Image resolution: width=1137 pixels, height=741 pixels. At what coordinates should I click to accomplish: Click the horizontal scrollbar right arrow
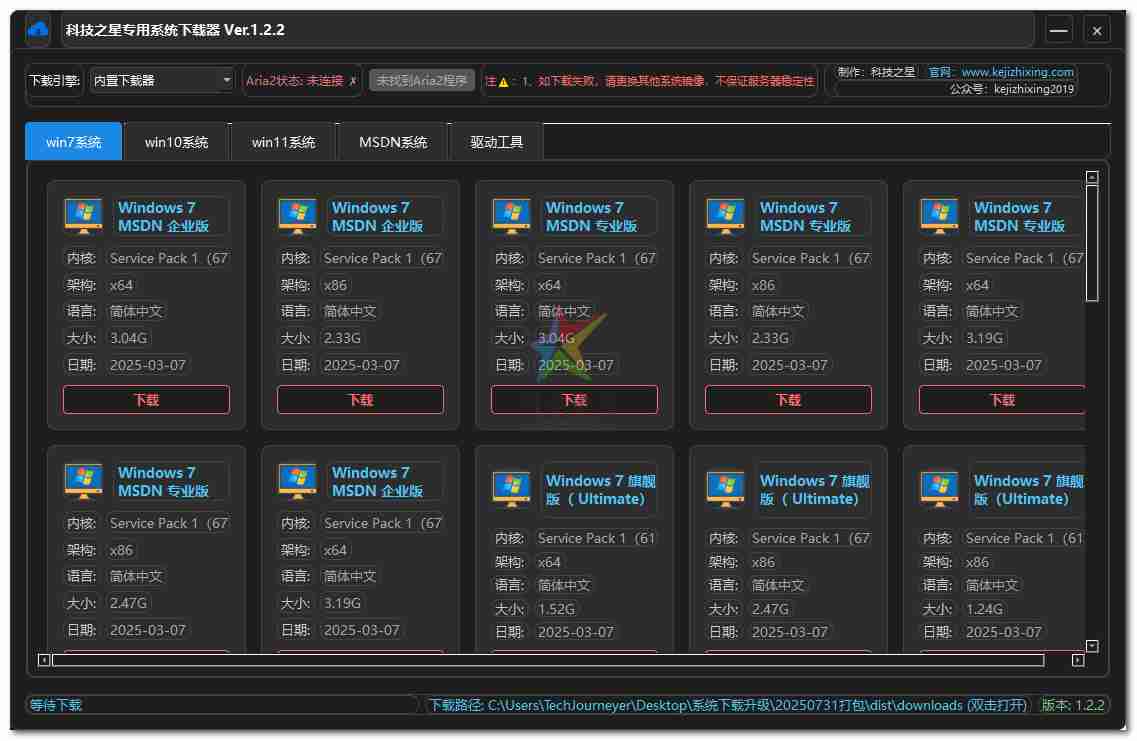[1077, 660]
